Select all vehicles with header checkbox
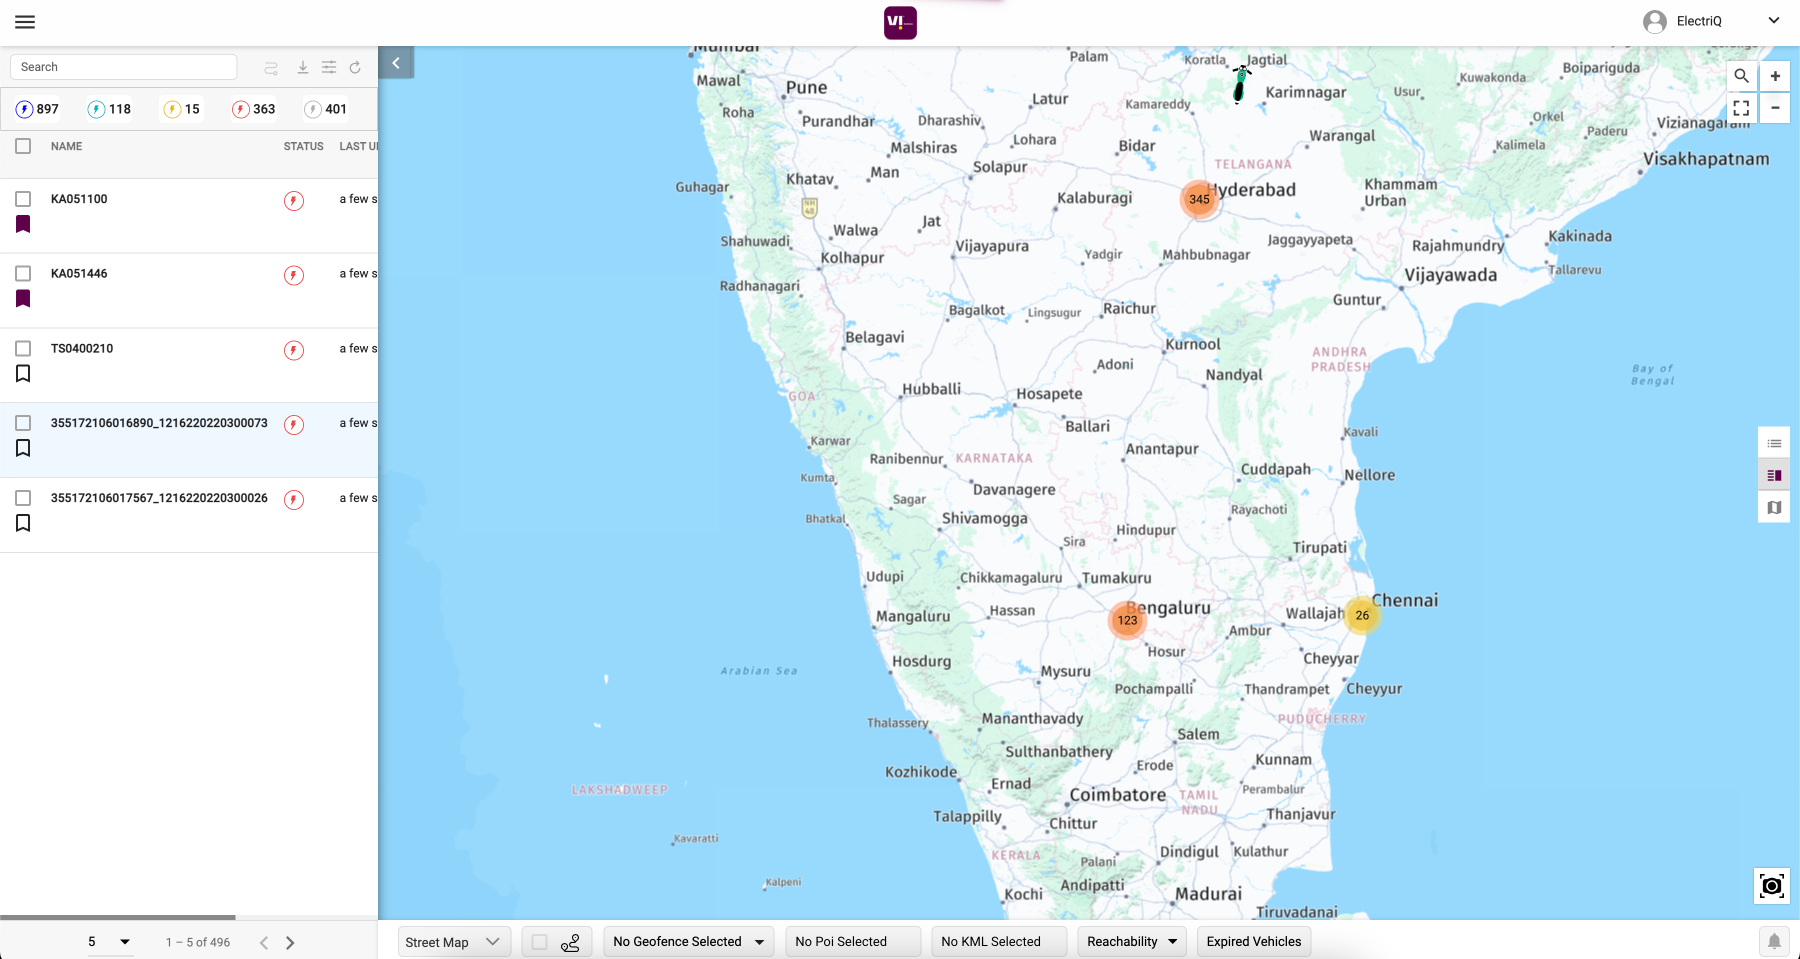The height and width of the screenshot is (959, 1800). pyautogui.click(x=23, y=146)
